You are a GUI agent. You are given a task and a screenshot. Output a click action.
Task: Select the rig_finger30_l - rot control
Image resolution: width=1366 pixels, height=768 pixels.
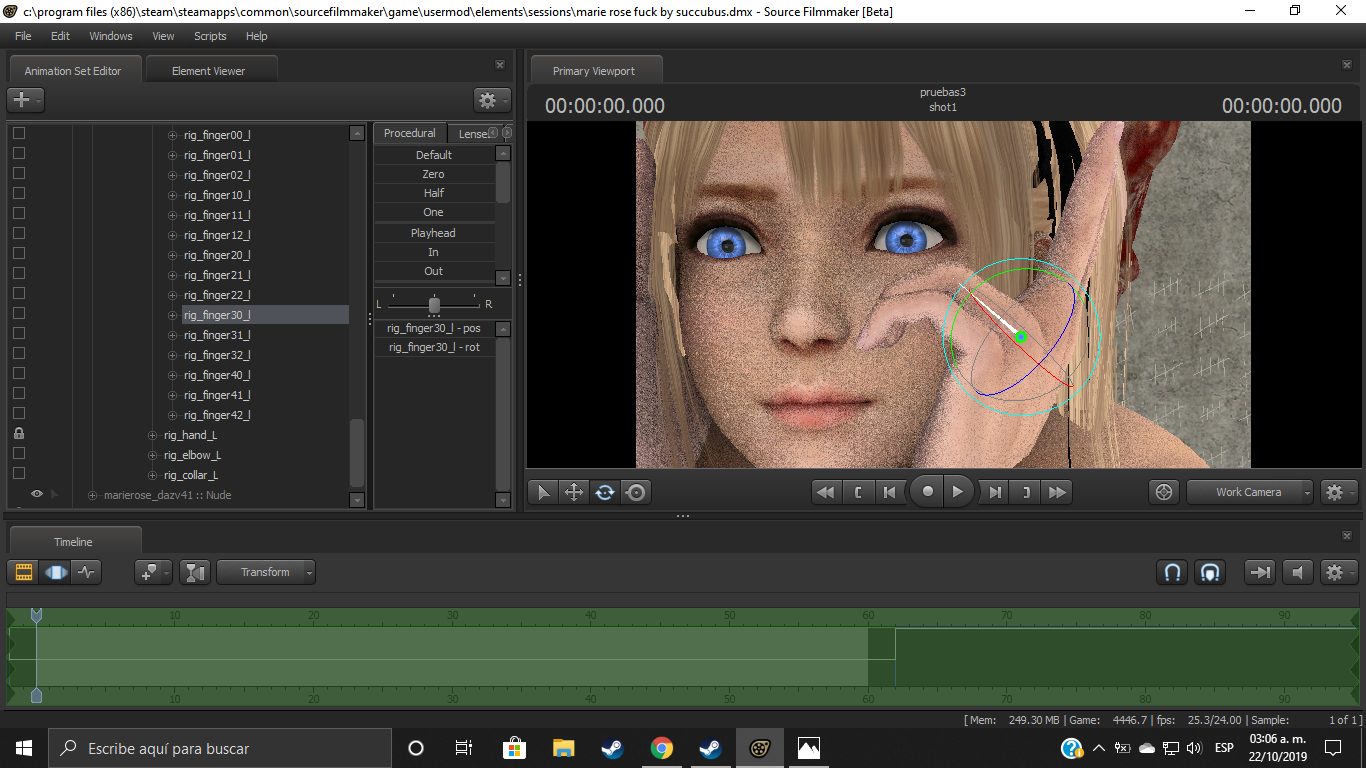pos(434,347)
